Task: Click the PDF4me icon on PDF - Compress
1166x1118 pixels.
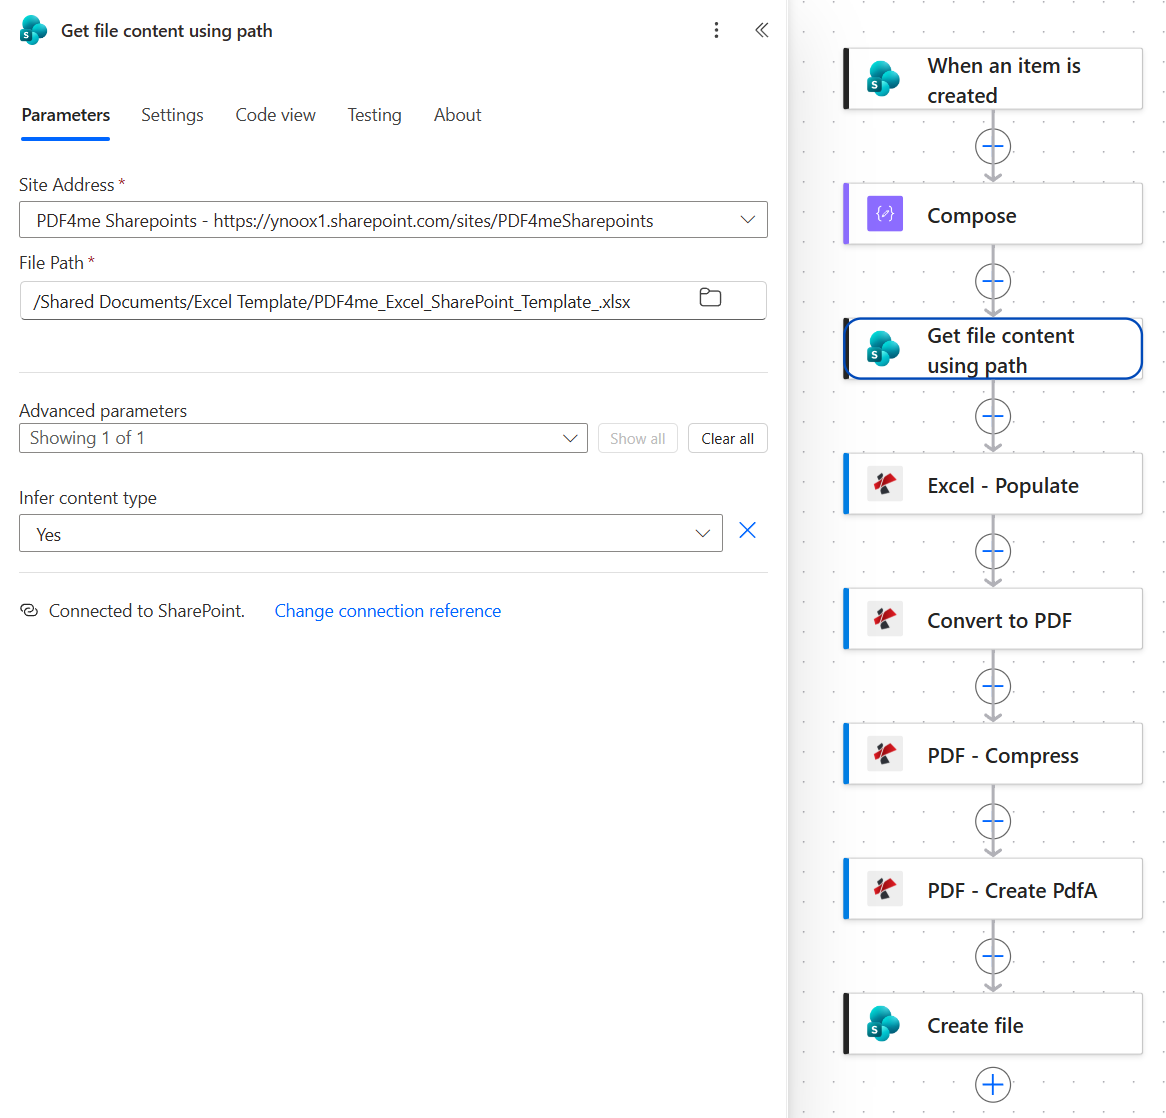Action: point(885,754)
